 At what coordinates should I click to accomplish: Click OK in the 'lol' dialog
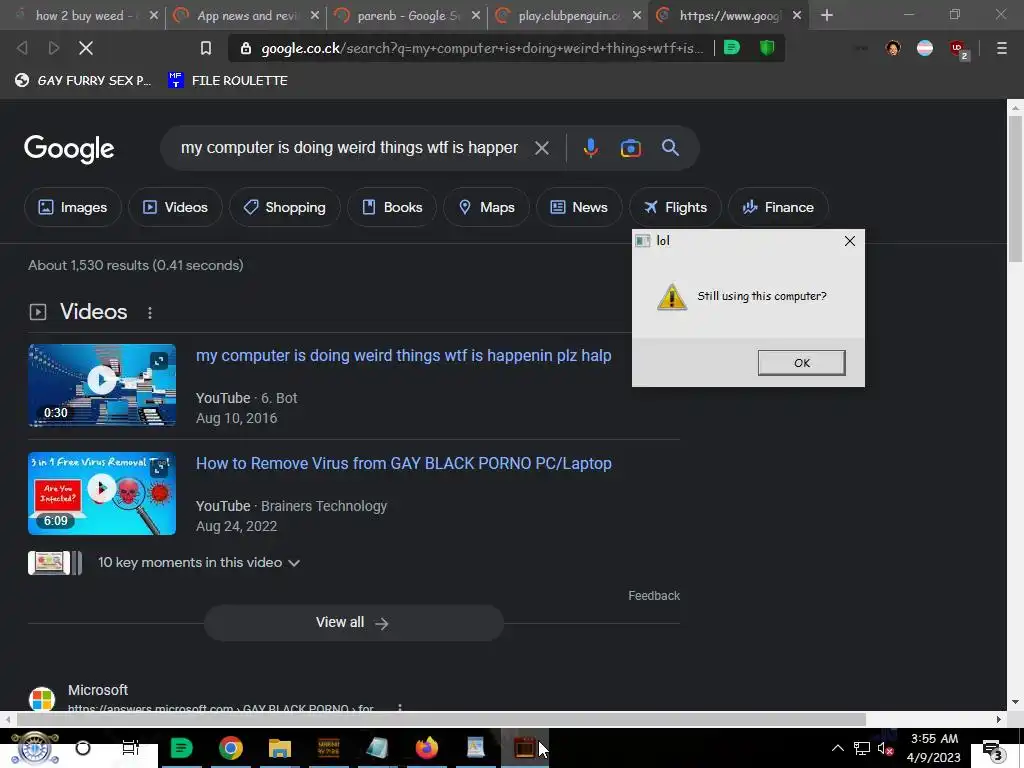click(x=801, y=363)
